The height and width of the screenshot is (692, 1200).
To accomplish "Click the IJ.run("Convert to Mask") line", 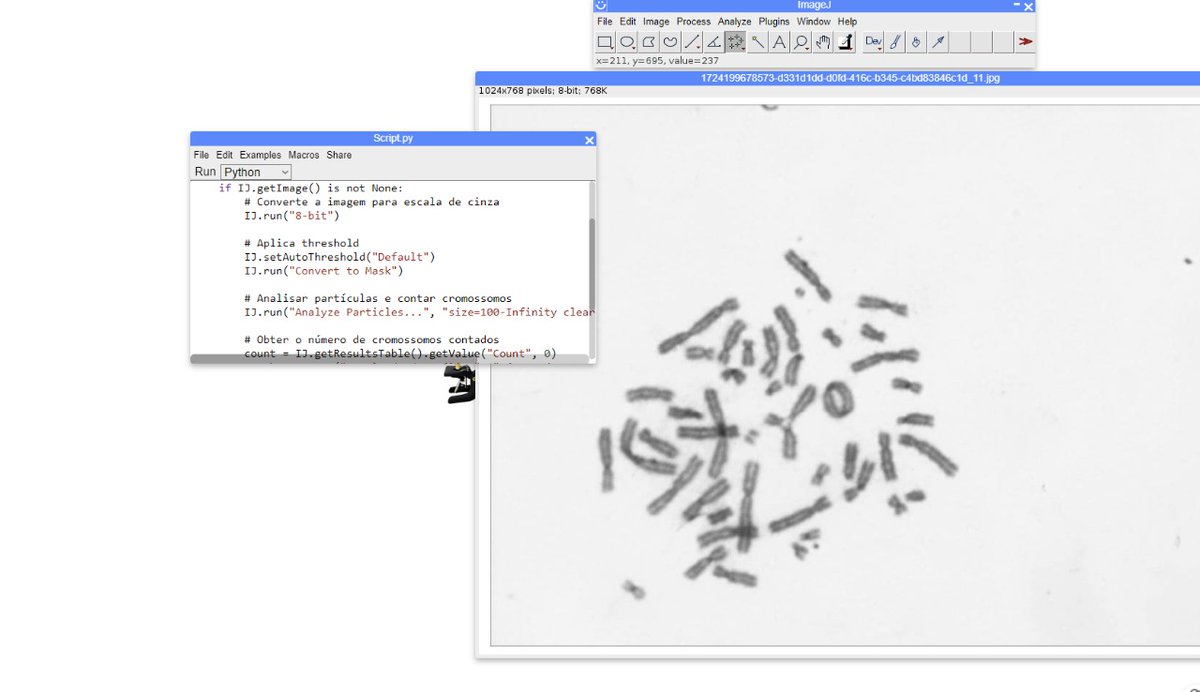I will (x=323, y=271).
